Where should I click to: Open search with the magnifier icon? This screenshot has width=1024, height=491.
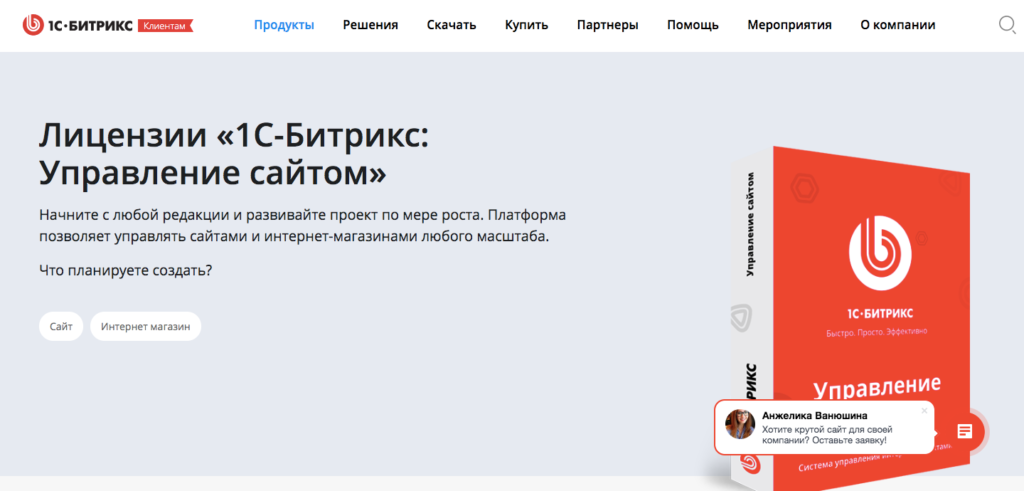(1007, 25)
